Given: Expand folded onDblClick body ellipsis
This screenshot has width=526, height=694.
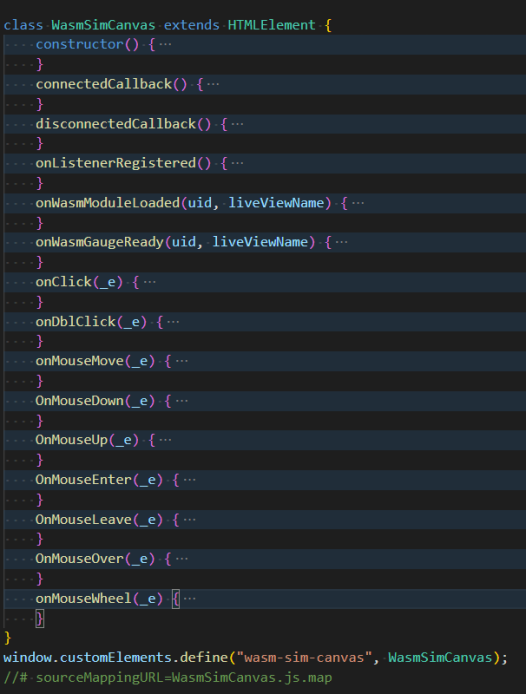Looking at the screenshot, I should click(173, 322).
